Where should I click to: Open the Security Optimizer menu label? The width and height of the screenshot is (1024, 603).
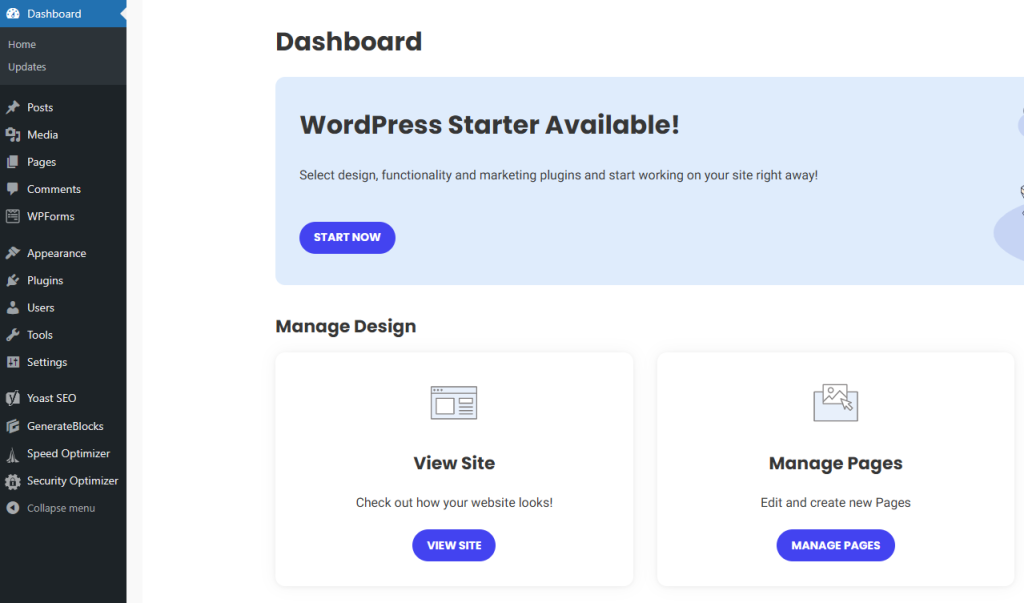coord(72,481)
